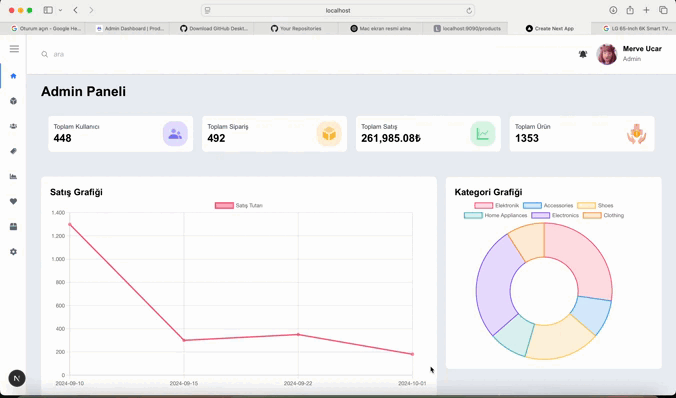Click the 2024-09-10 data point on line chart
676x398 pixels.
(x=70, y=224)
